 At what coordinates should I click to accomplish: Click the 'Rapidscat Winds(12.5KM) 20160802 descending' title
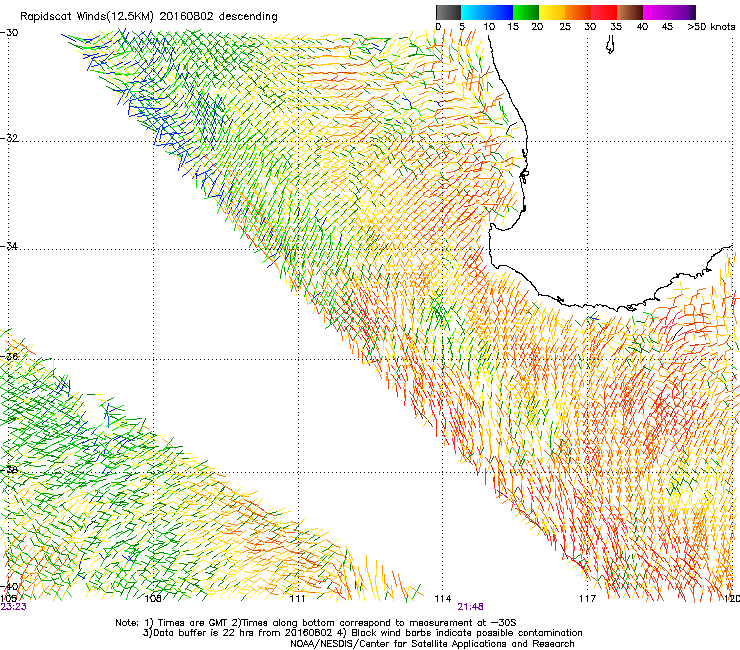pyautogui.click(x=149, y=17)
